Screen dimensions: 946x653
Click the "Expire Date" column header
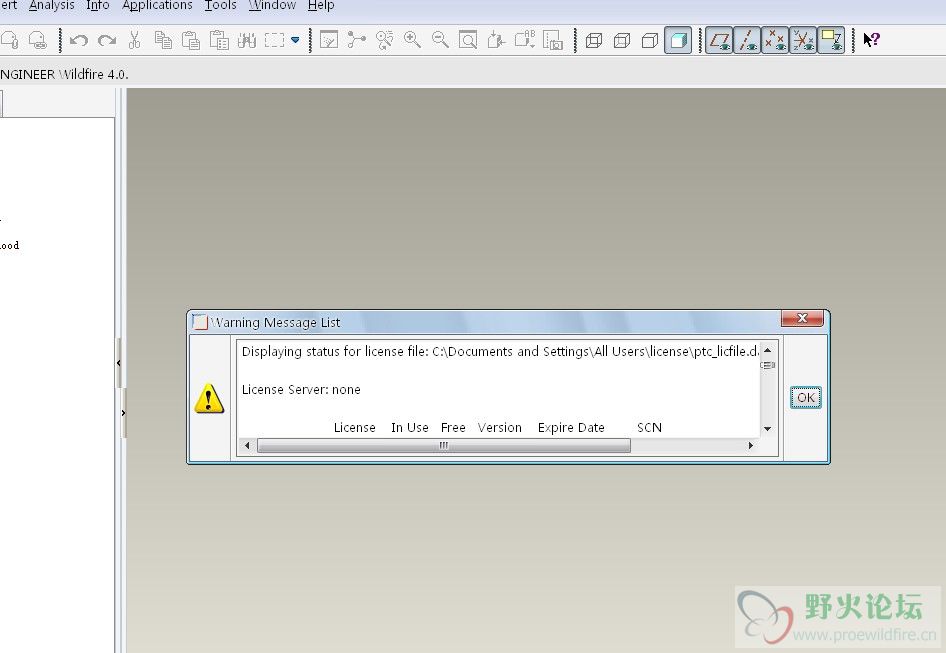pyautogui.click(x=571, y=428)
